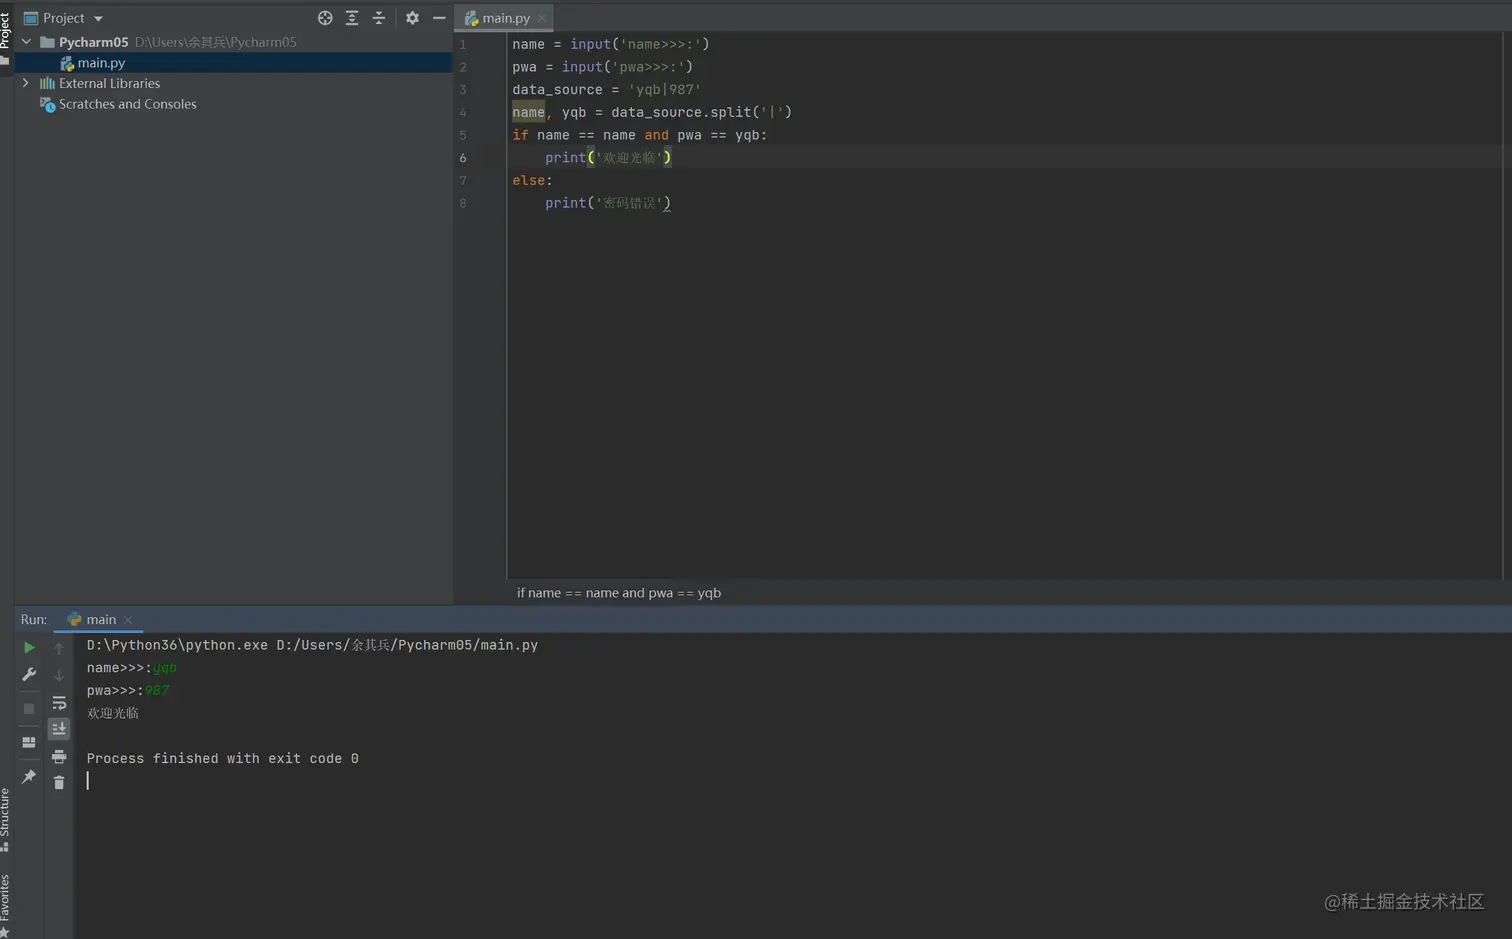Open the Structure side tool window
This screenshot has height=939, width=1512.
(x=5, y=820)
